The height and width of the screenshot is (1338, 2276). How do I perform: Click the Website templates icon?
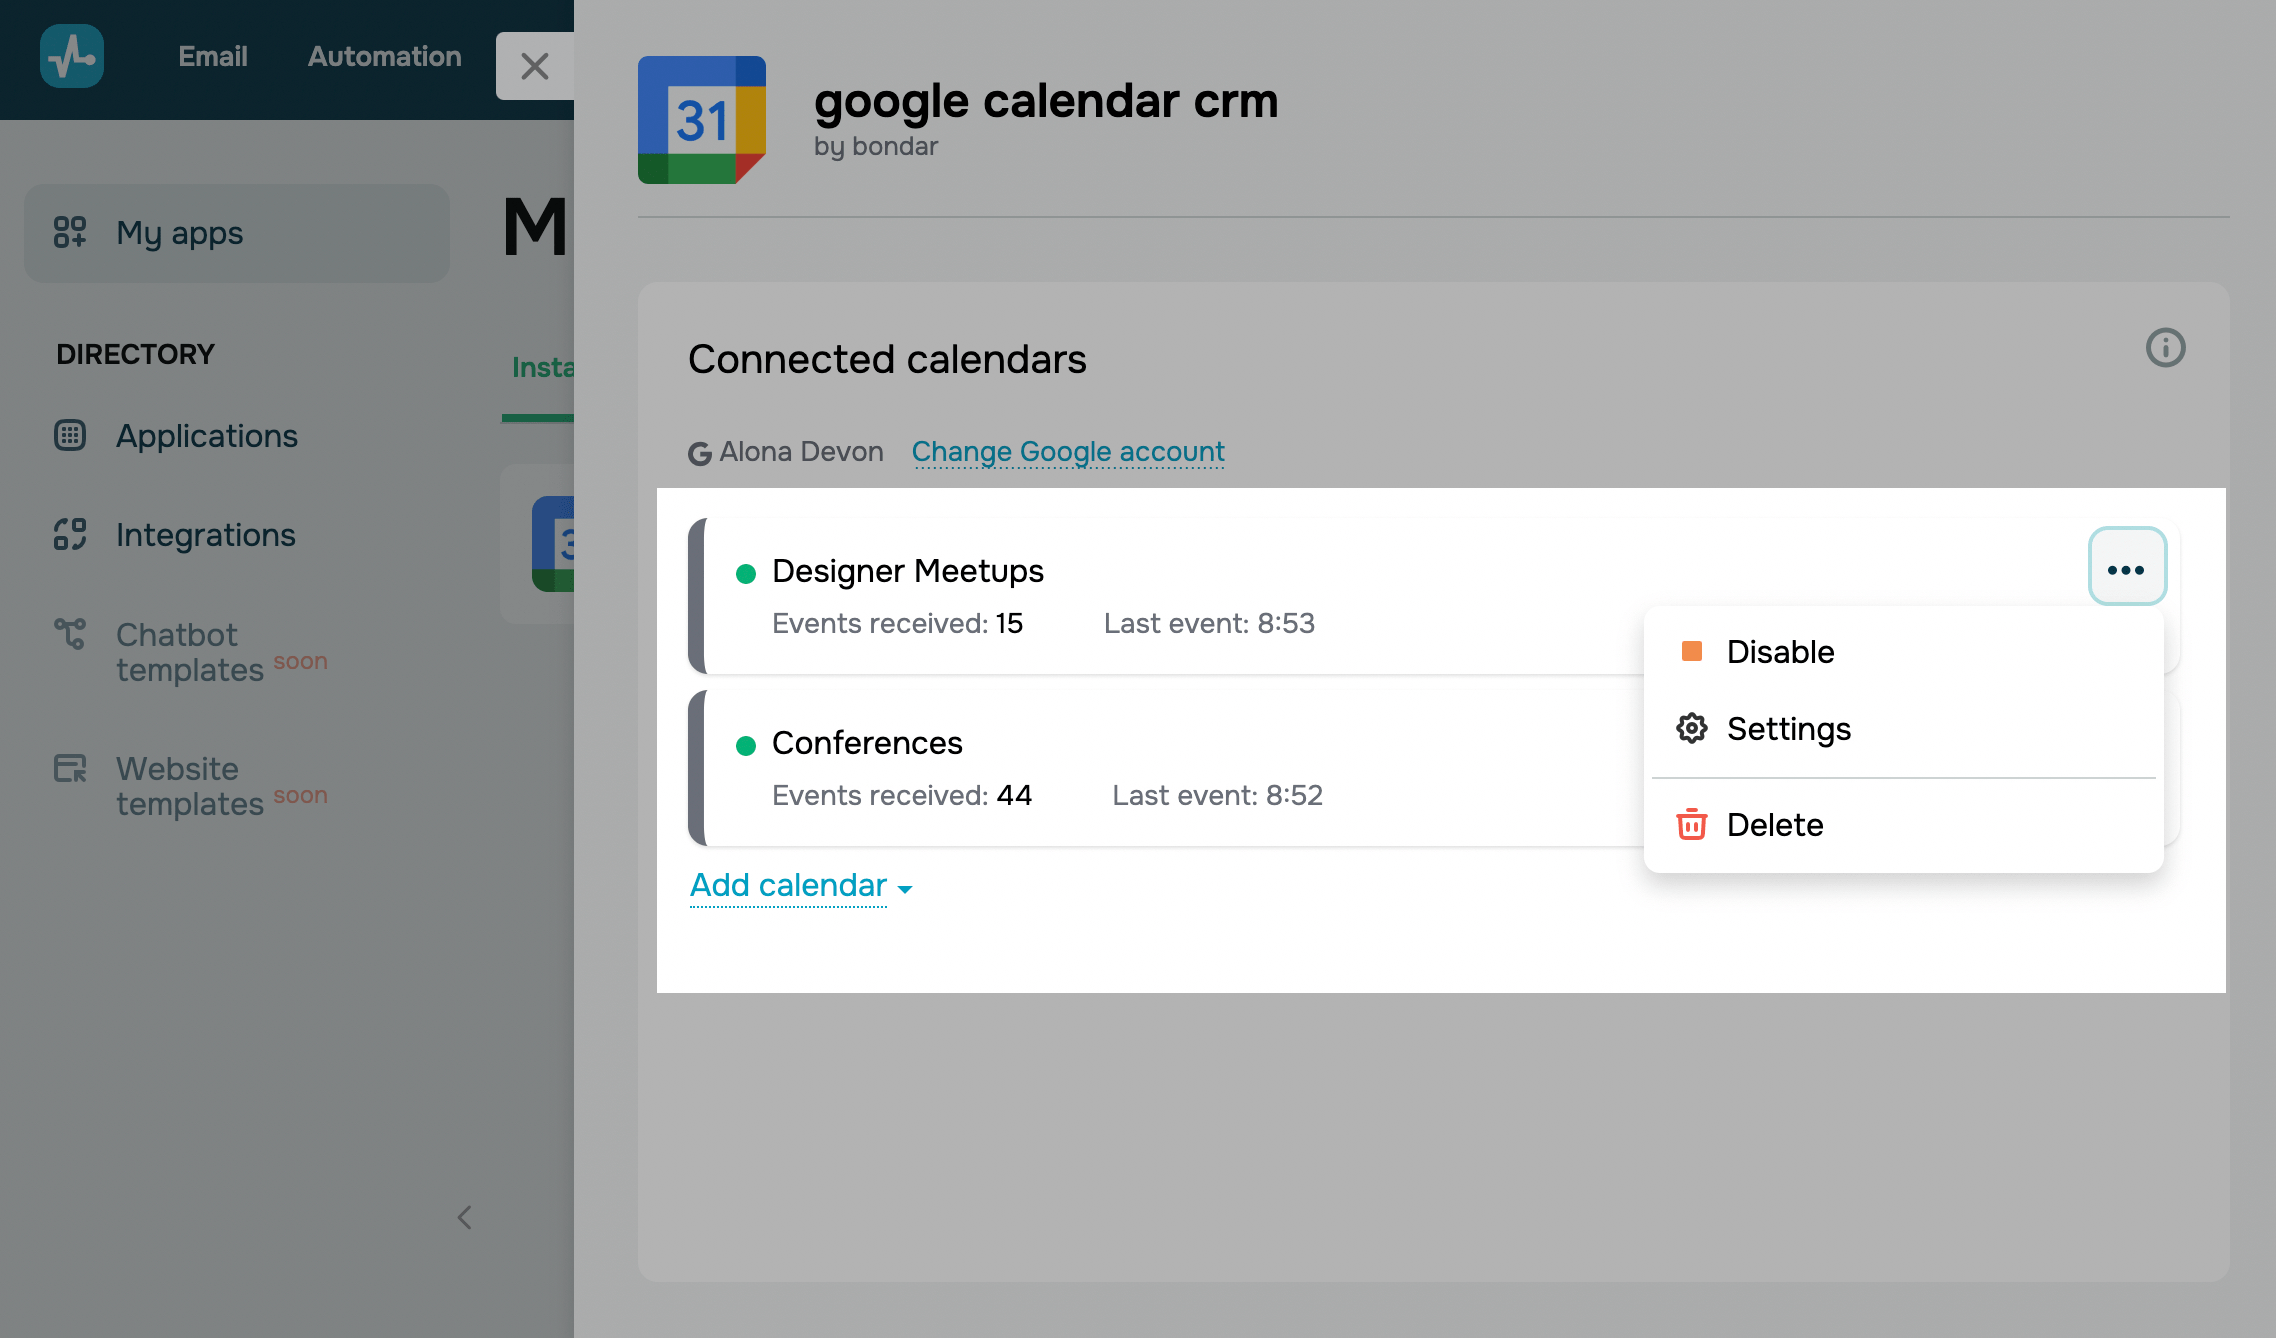point(70,768)
